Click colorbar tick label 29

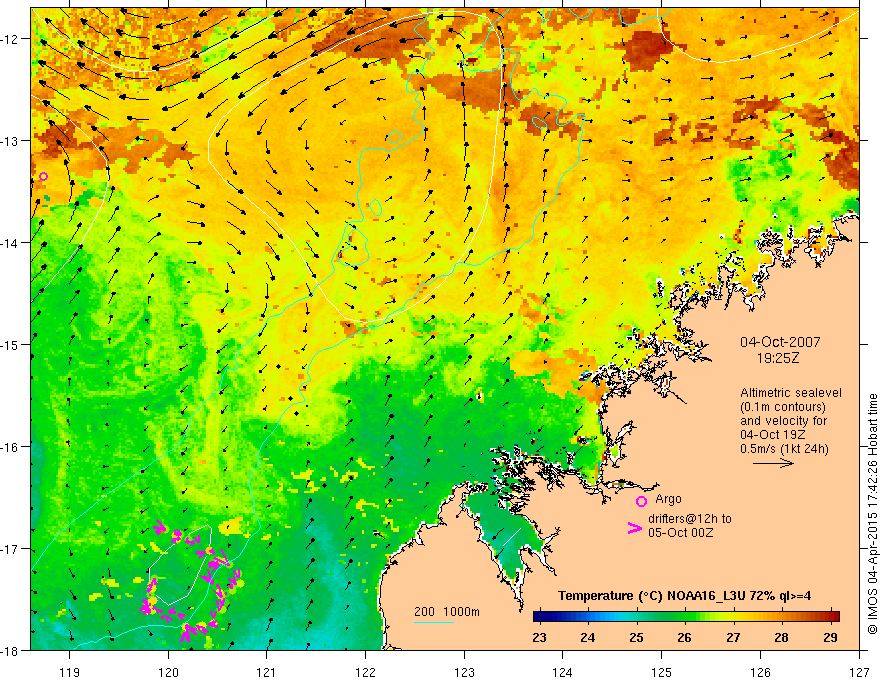(x=831, y=637)
